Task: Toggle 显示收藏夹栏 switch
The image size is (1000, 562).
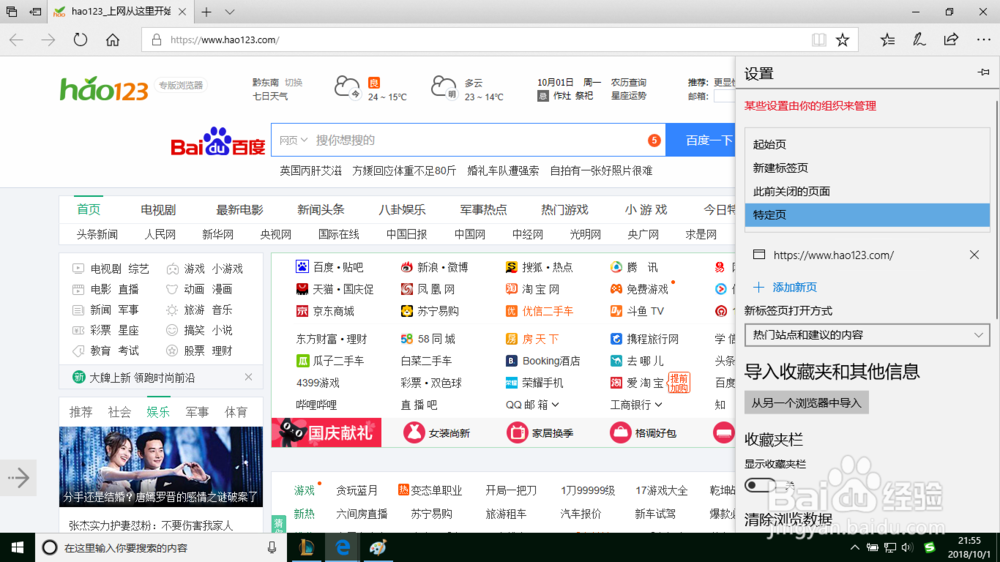Action: pos(760,485)
